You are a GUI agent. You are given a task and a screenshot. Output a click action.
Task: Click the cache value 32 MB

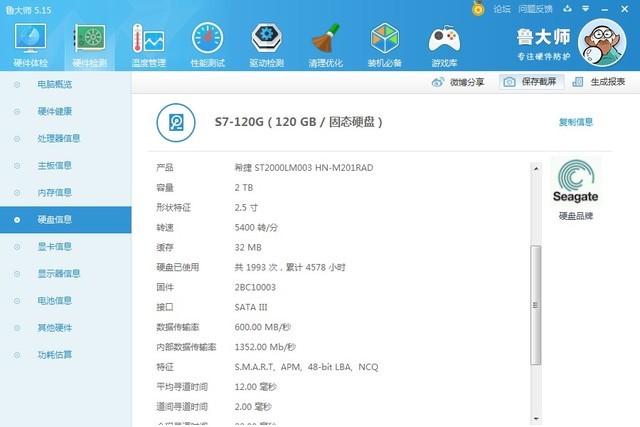point(248,247)
